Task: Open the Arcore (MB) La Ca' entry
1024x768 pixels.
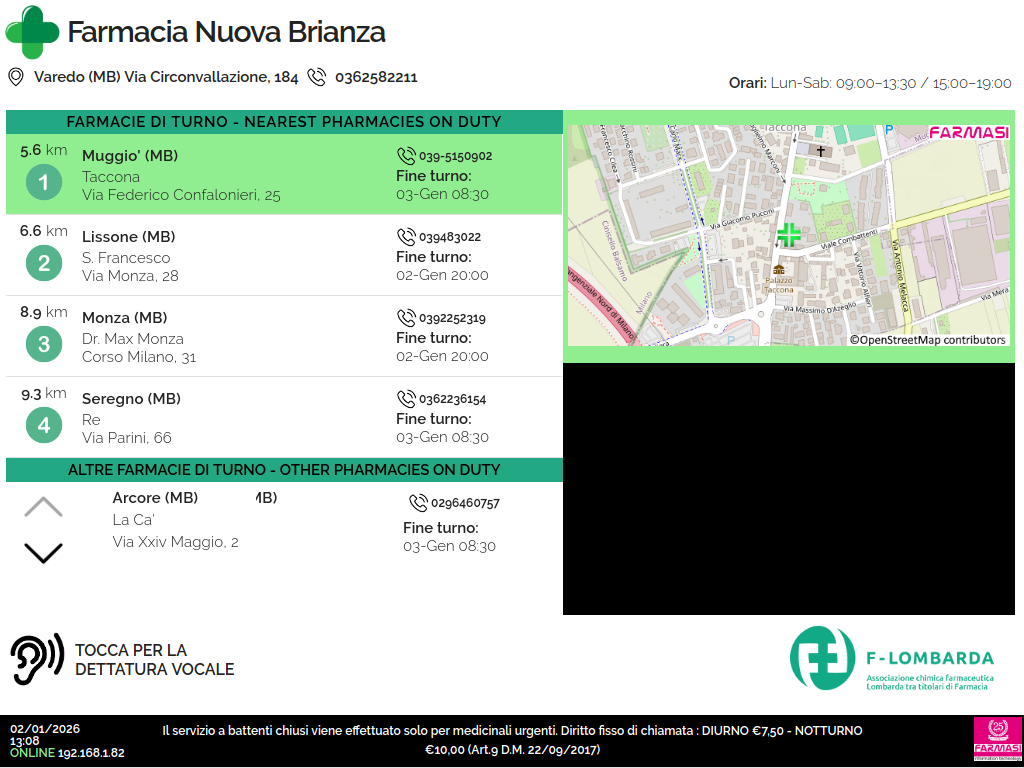Action: tap(175, 520)
